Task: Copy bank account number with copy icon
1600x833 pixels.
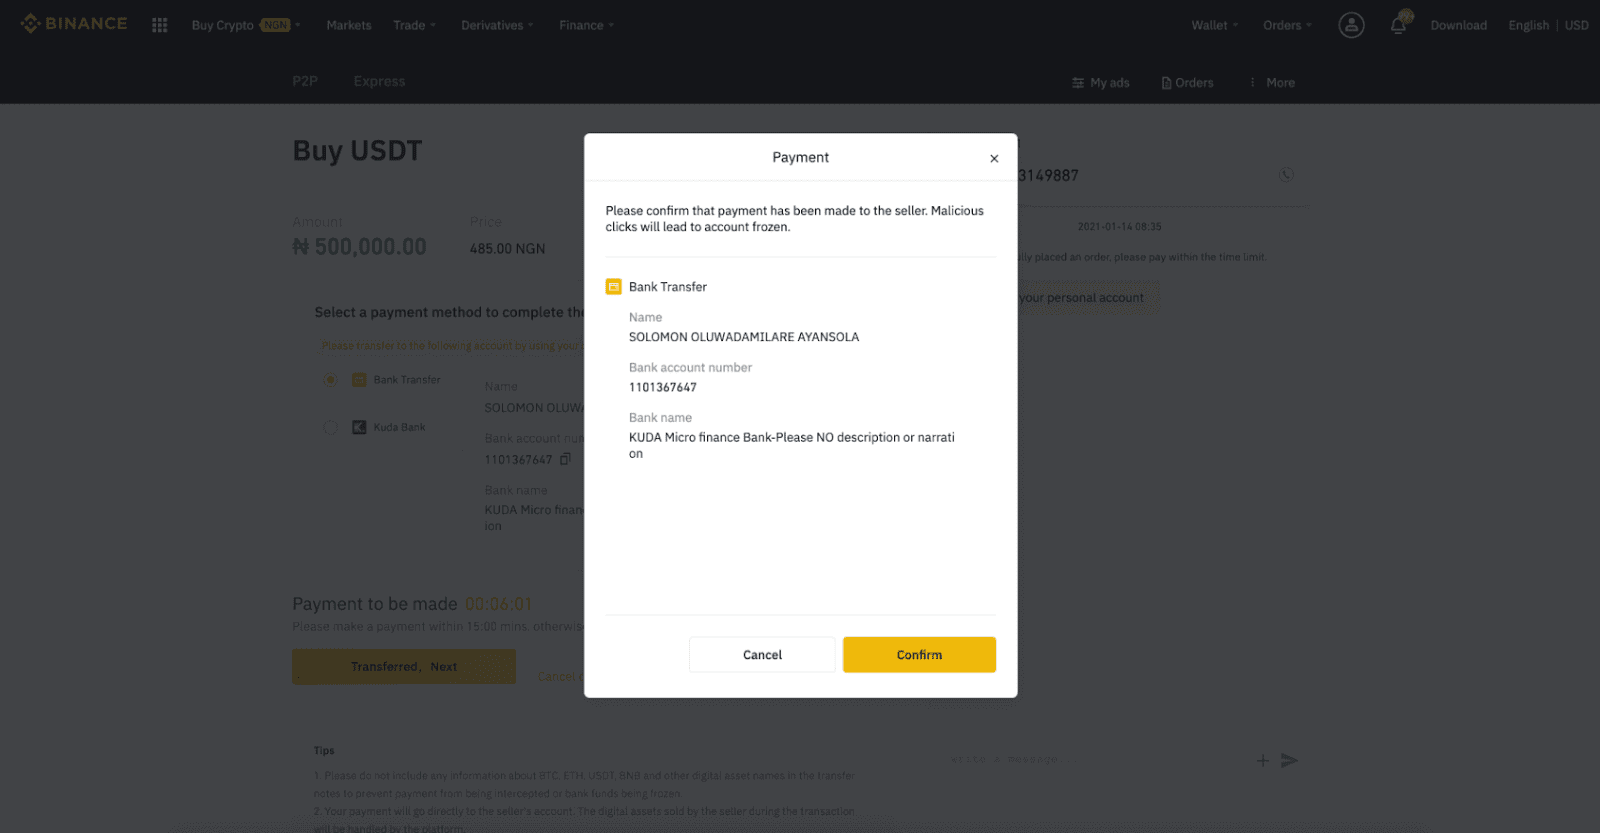Action: pyautogui.click(x=565, y=459)
